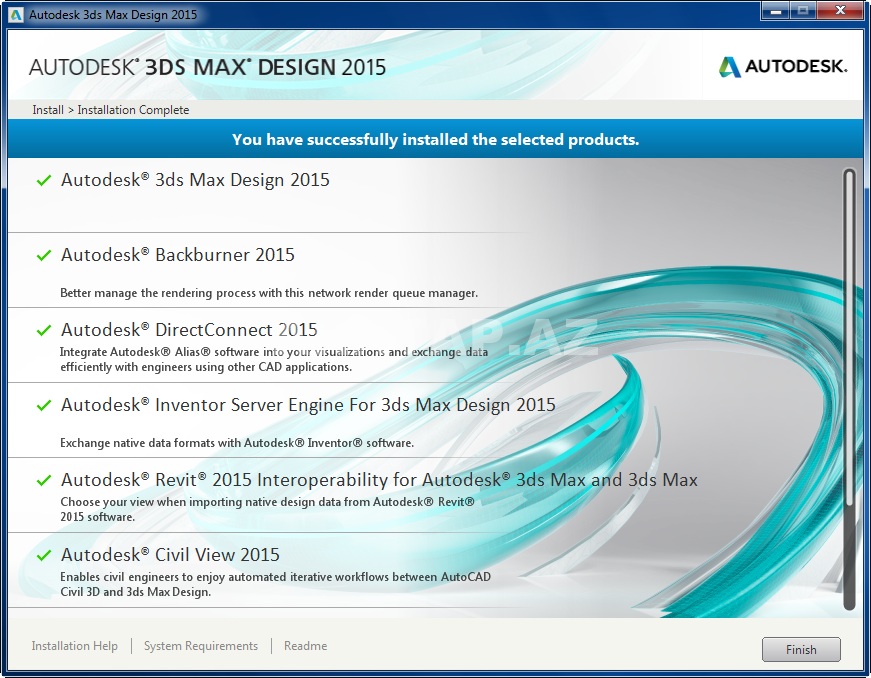Close the installer window
This screenshot has height=678, width=871.
pyautogui.click(x=840, y=11)
